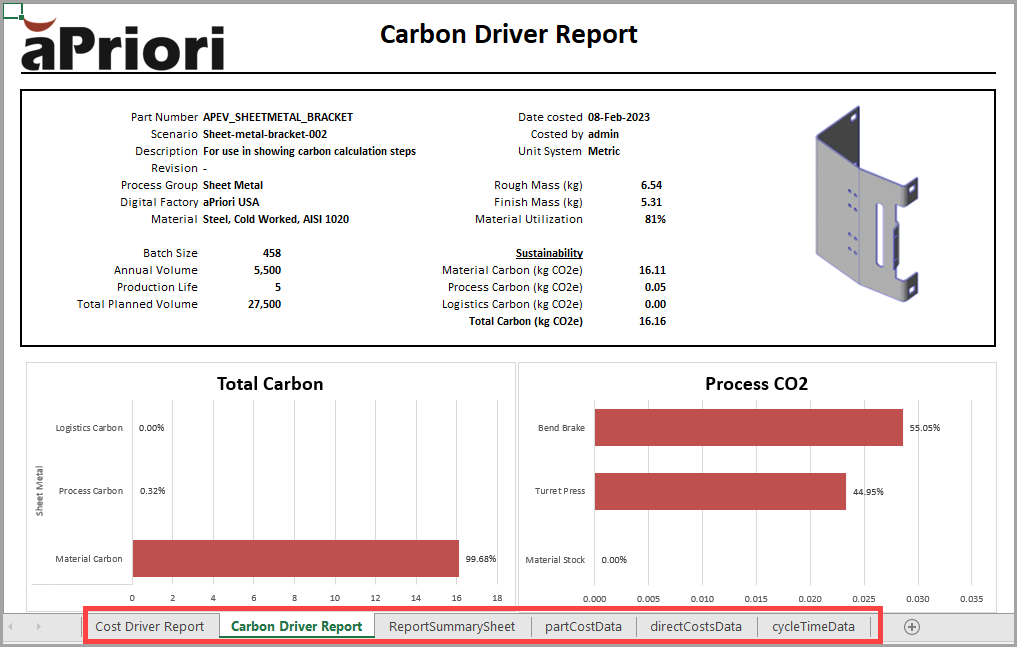The height and width of the screenshot is (647, 1017).
Task: Select the Carbon Driver Report sheet tab
Action: coord(296,626)
